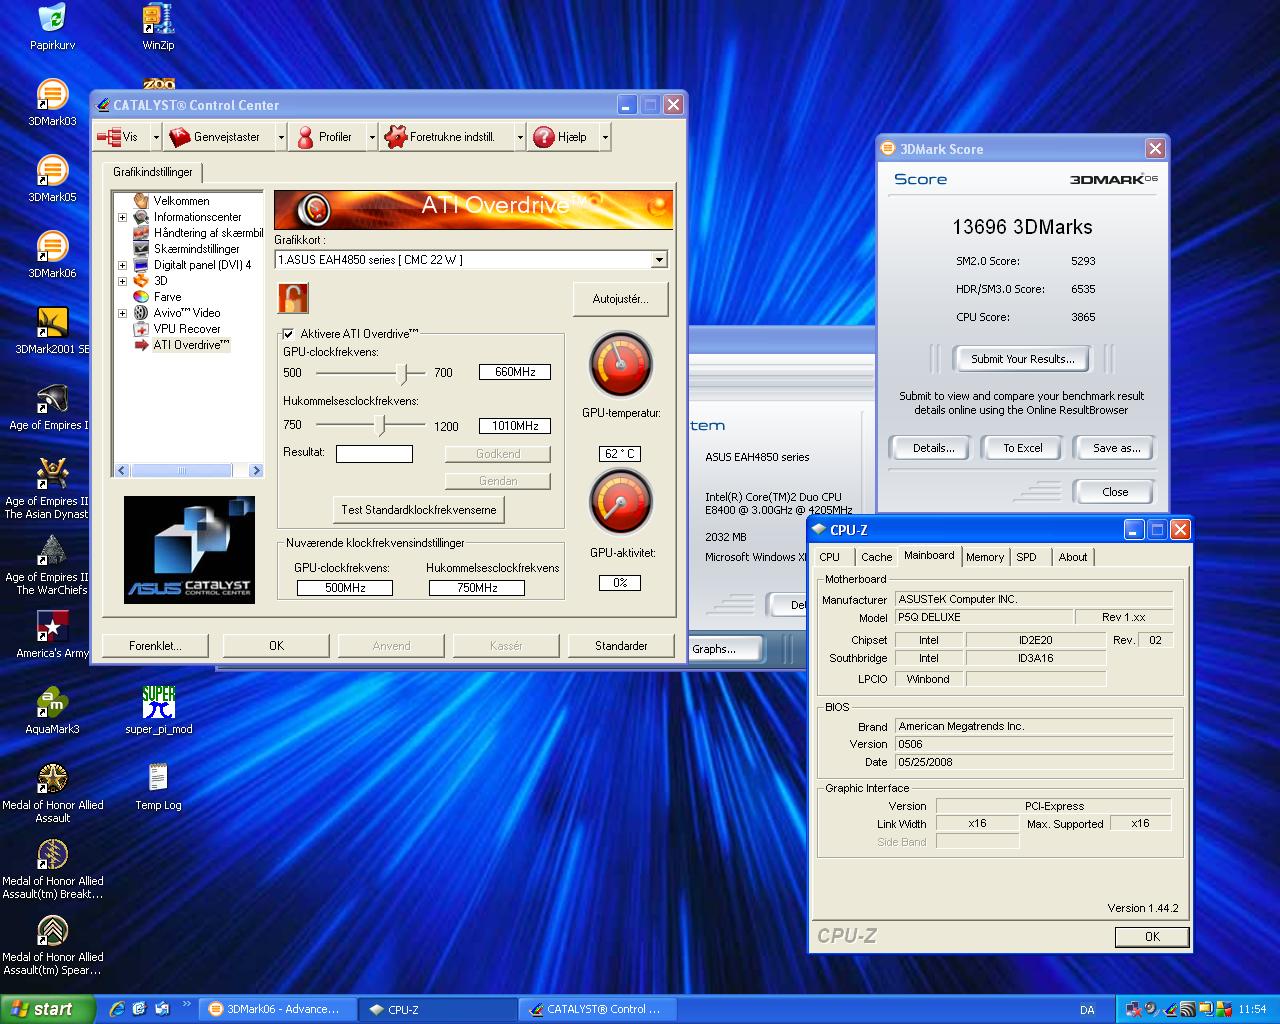Launch the 3DMark03 desktop shortcut
This screenshot has height=1024, width=1280.
click(52, 103)
